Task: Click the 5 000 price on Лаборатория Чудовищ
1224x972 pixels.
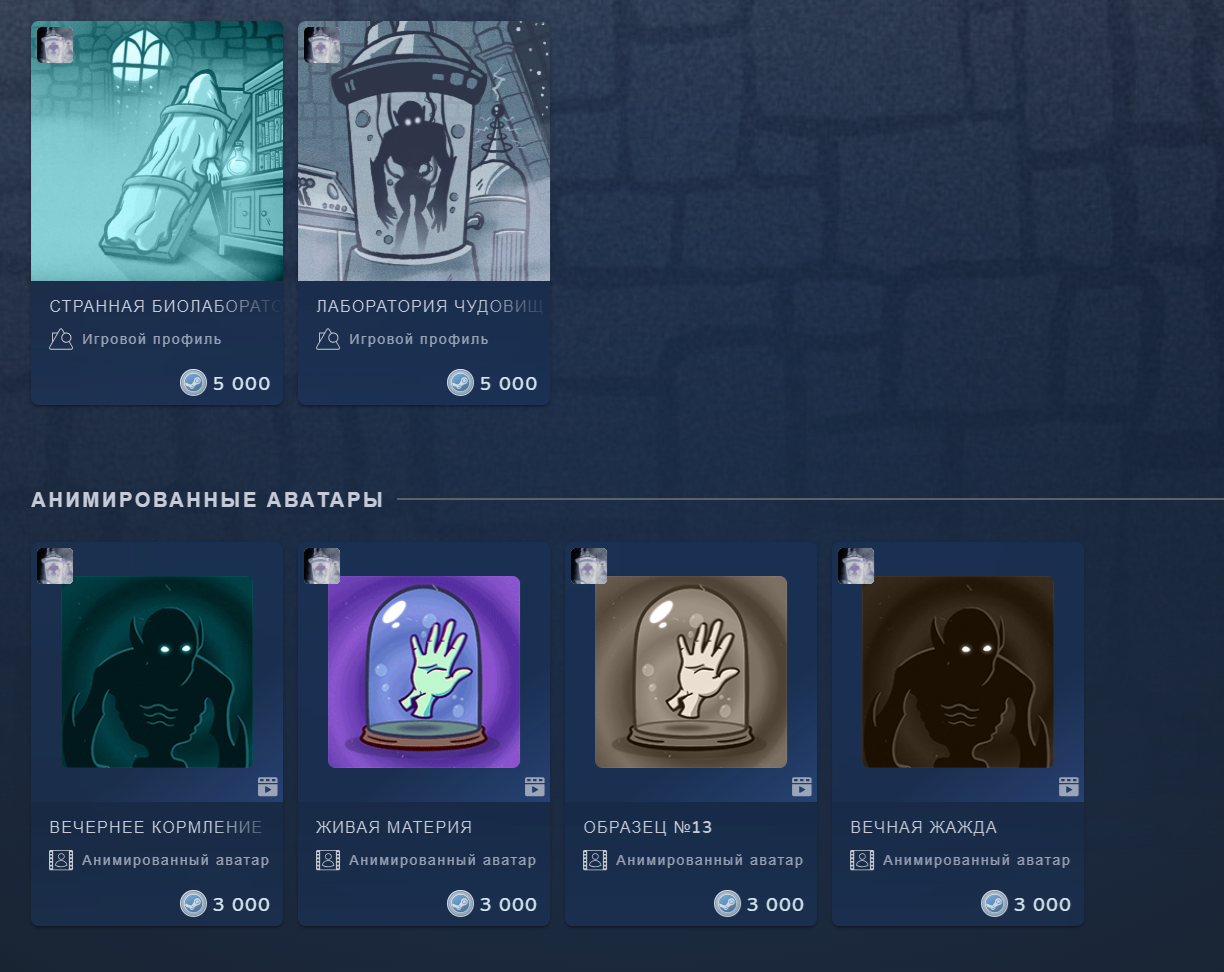Action: 509,383
